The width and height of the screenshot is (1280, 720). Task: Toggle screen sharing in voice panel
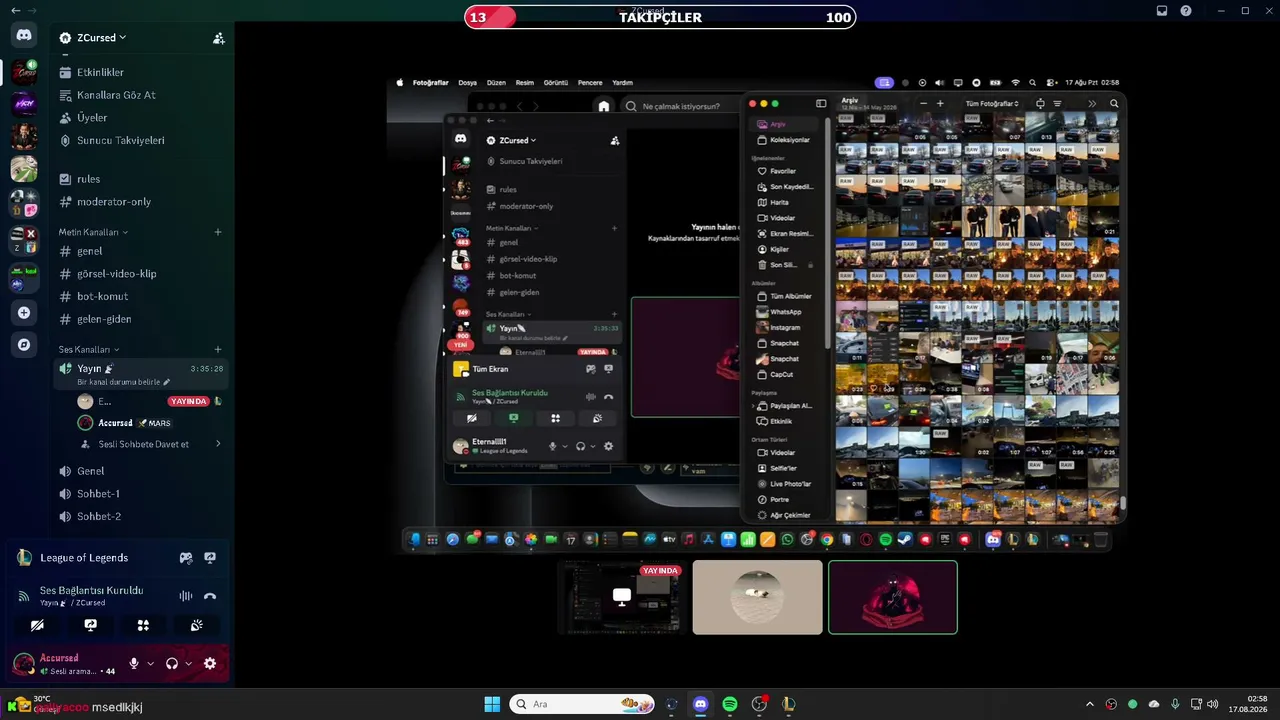coord(90,625)
